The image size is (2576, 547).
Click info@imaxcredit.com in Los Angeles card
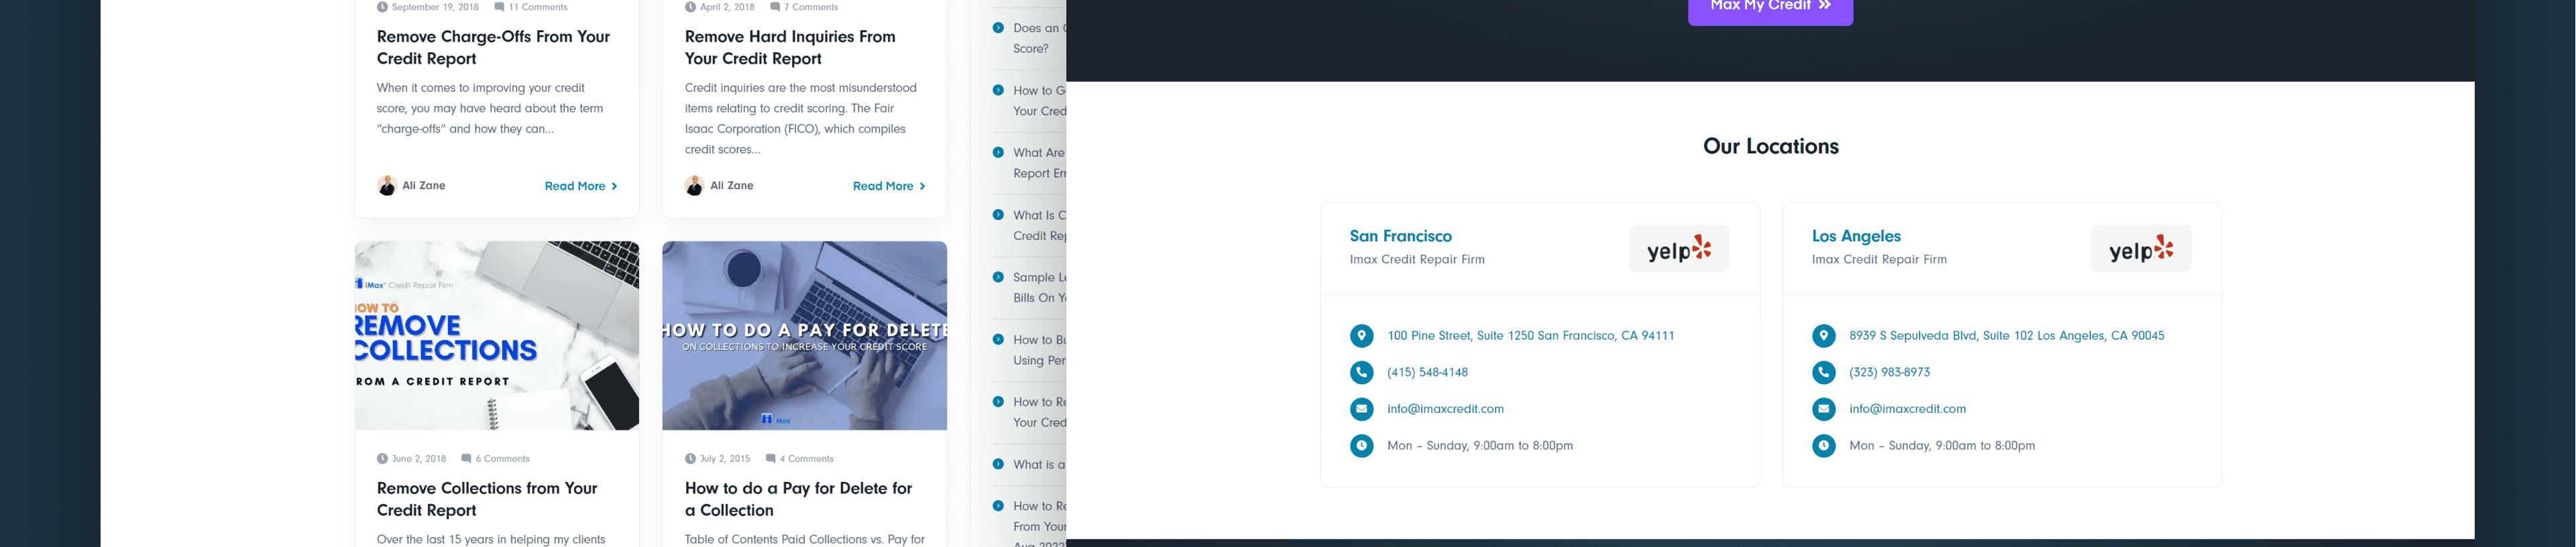(x=1907, y=409)
